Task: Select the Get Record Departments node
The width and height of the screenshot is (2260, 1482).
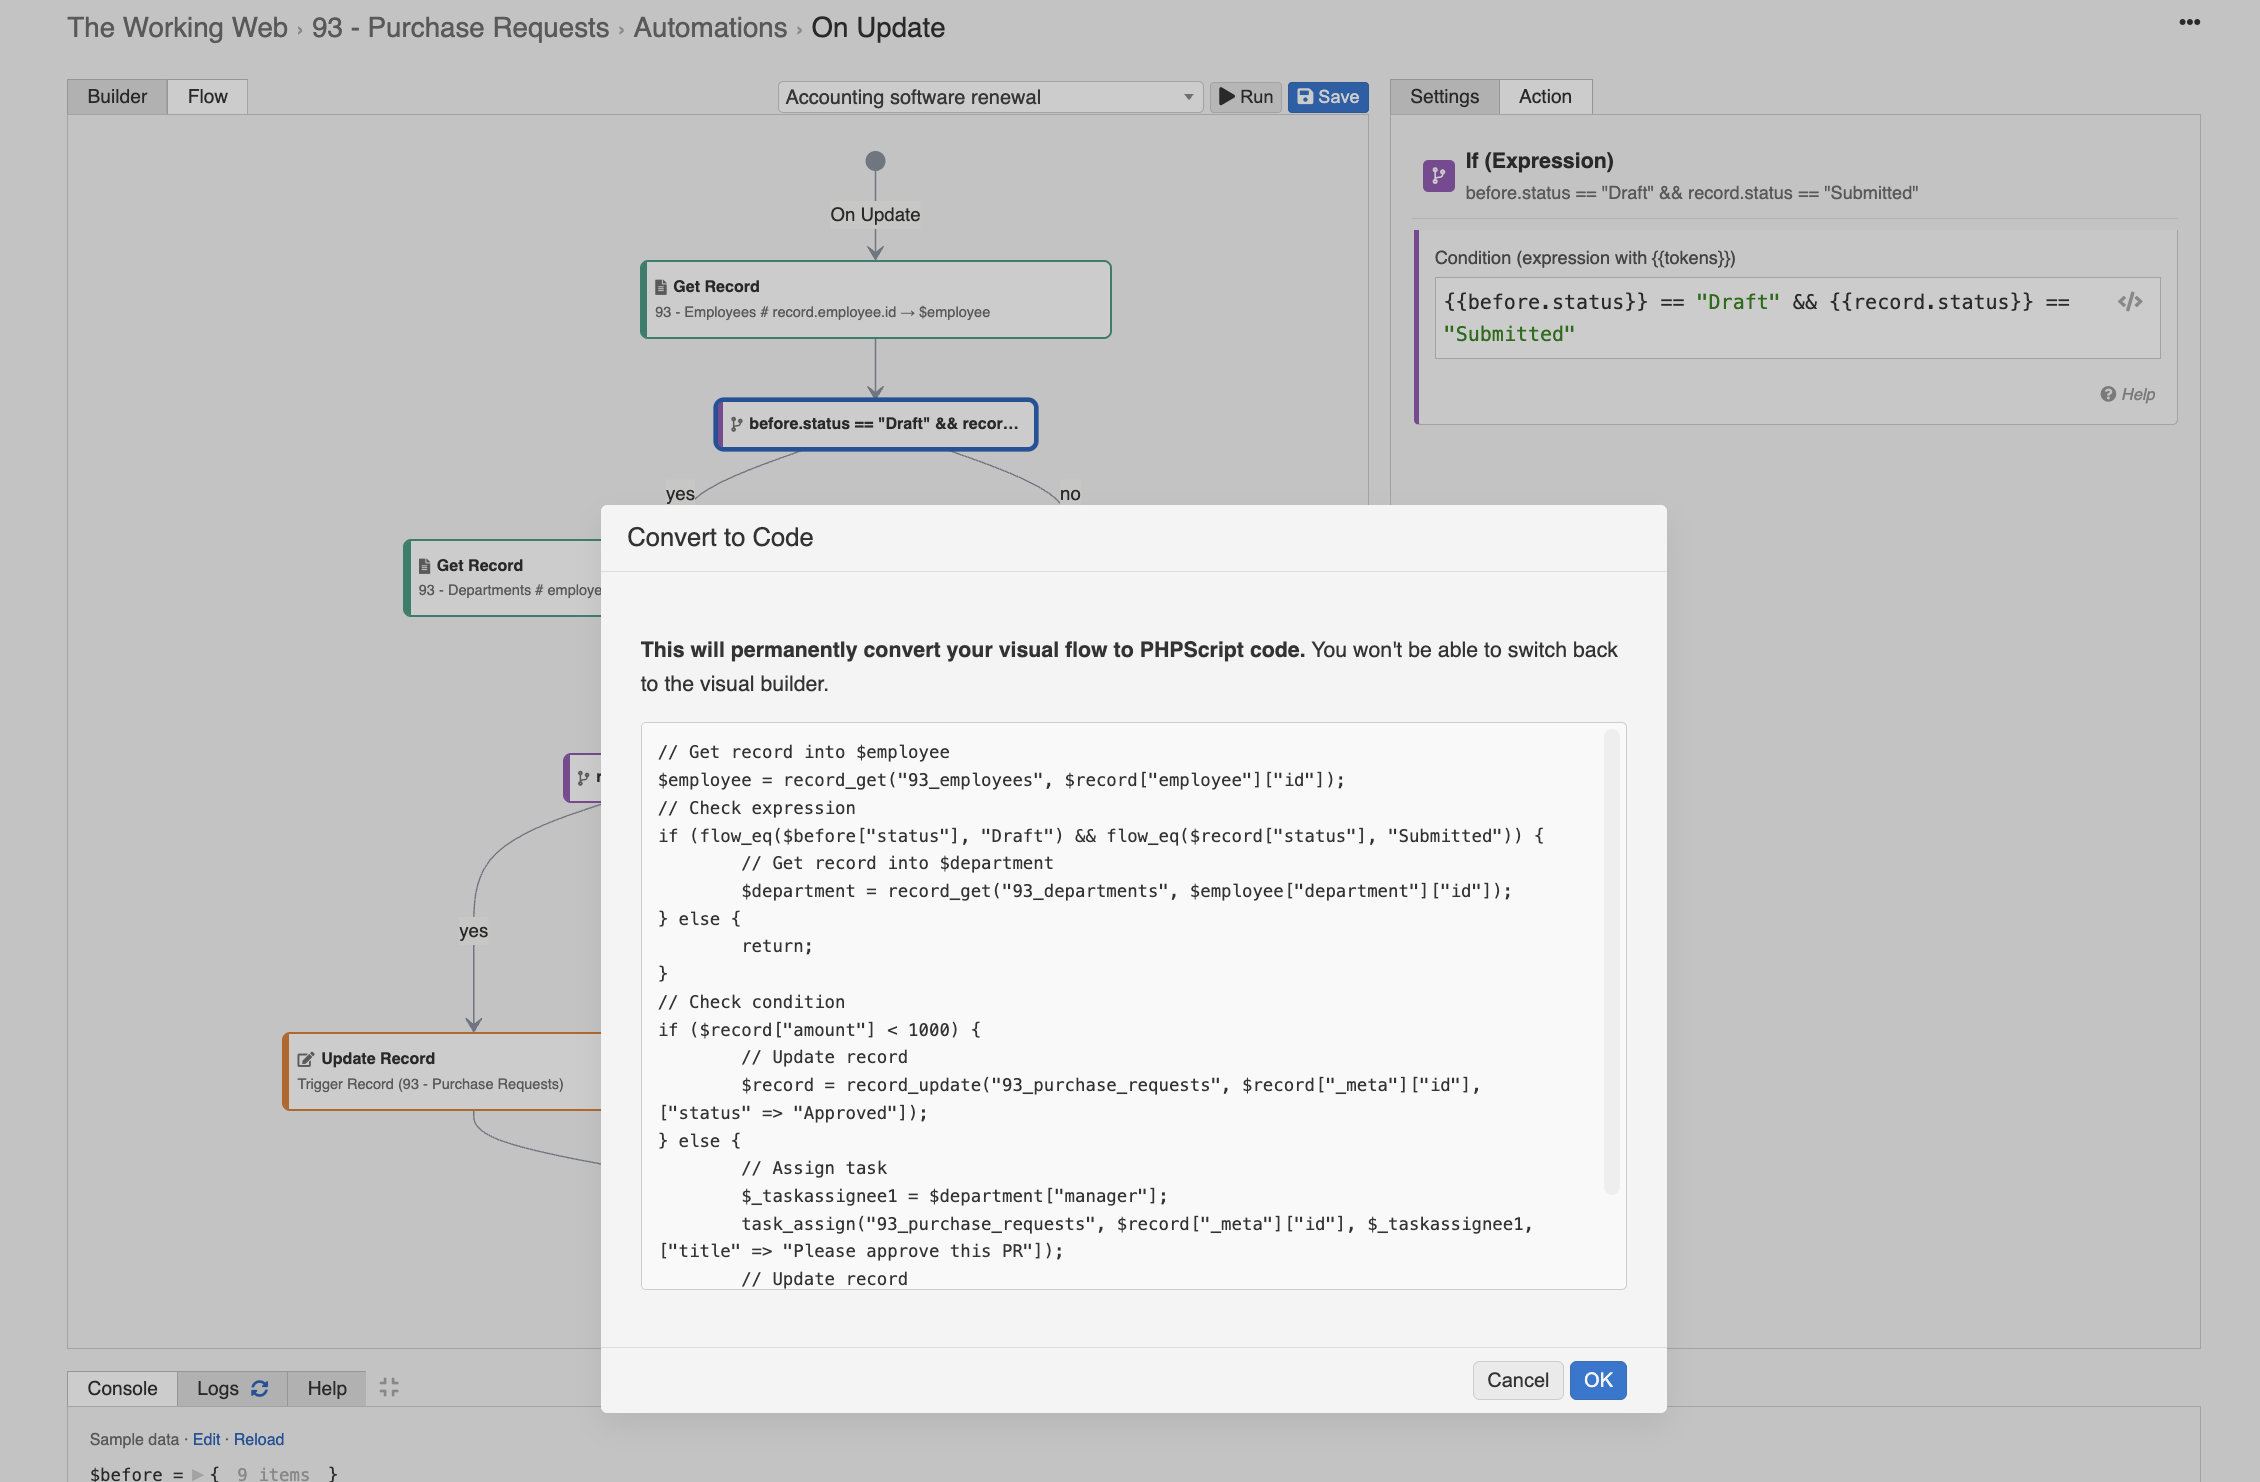Action: [503, 578]
